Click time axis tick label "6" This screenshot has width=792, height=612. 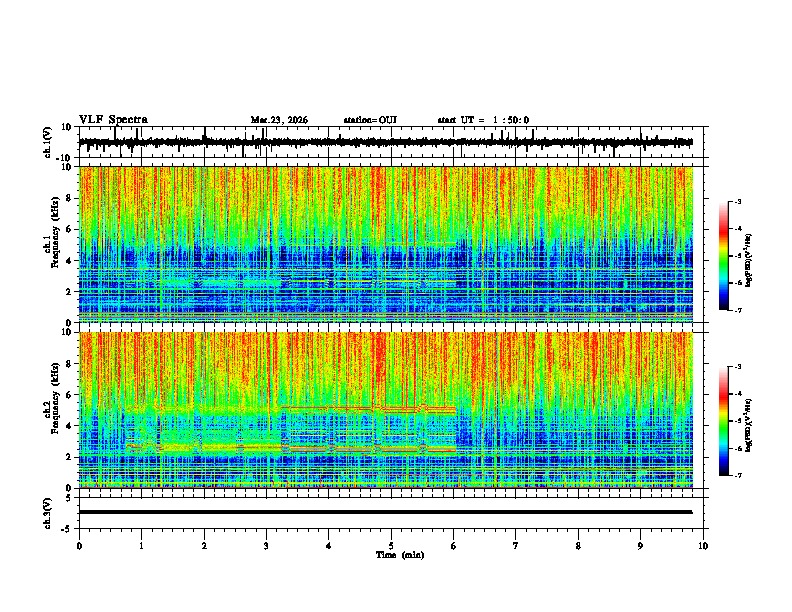[x=454, y=546]
